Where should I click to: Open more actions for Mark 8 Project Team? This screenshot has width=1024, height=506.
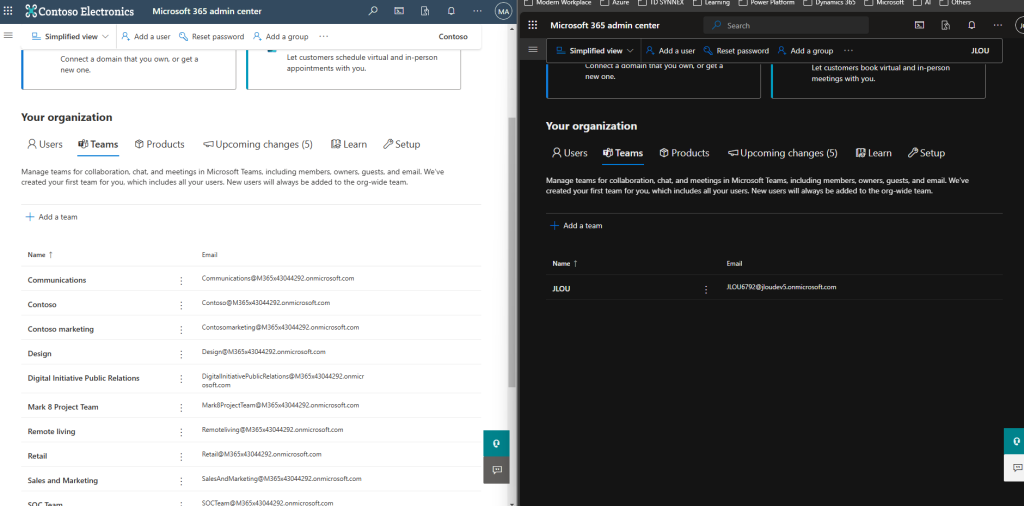pos(182,407)
